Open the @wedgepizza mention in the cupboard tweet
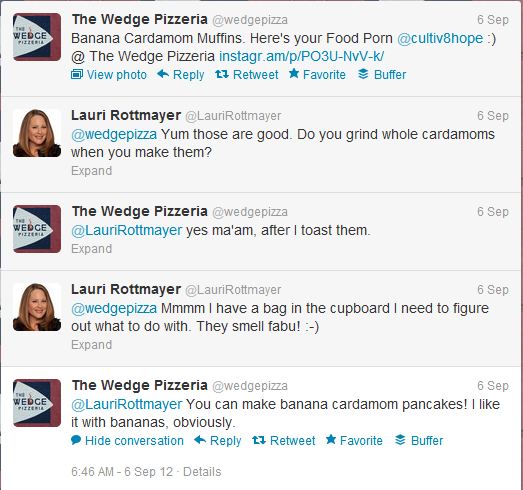Screen dimensions: 523x490 tap(114, 309)
